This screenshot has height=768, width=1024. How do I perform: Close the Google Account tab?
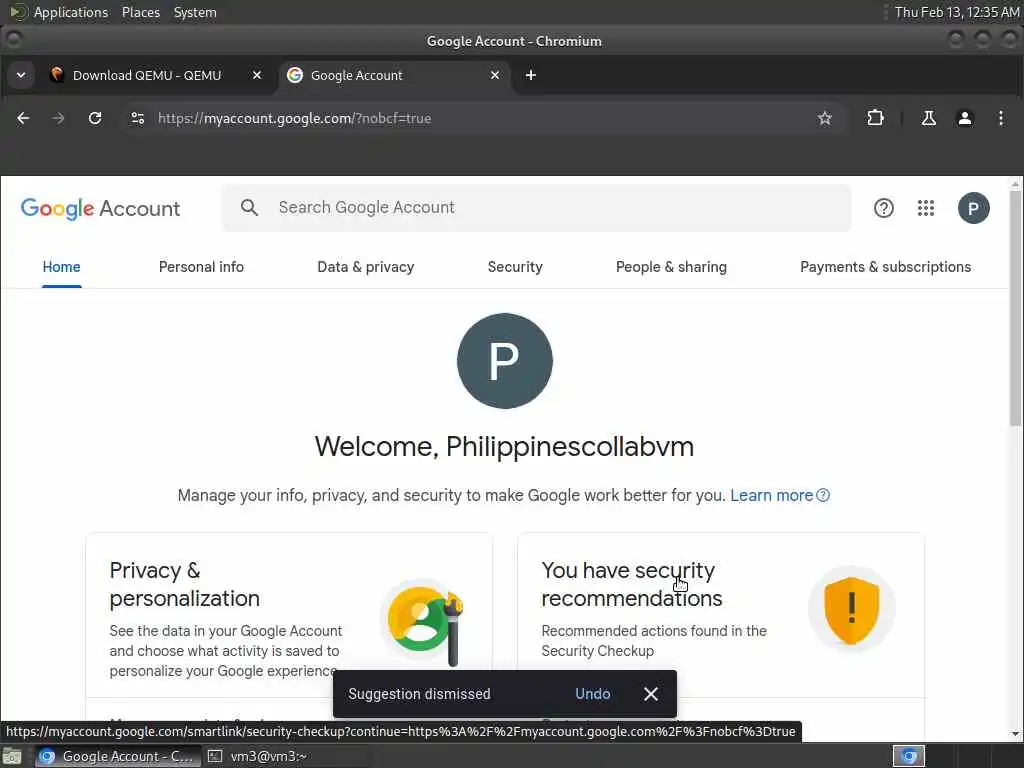click(x=495, y=76)
